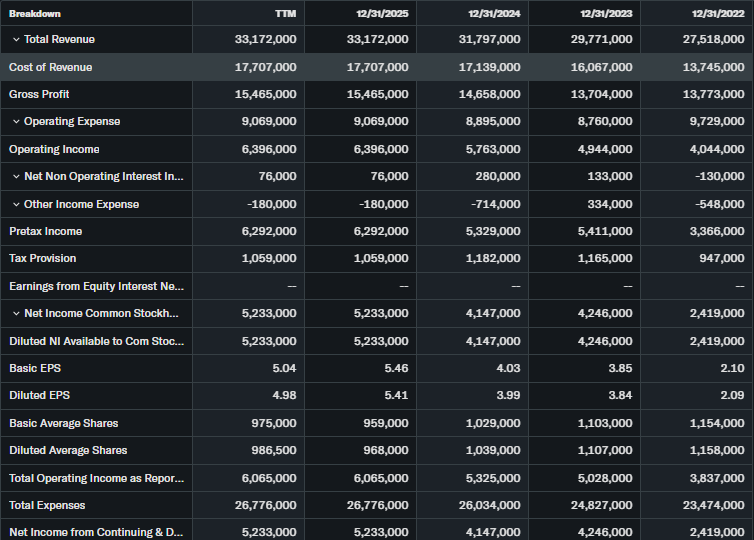This screenshot has height=540, width=754.
Task: Click the 12/31/2023 column header
Action: pos(605,13)
